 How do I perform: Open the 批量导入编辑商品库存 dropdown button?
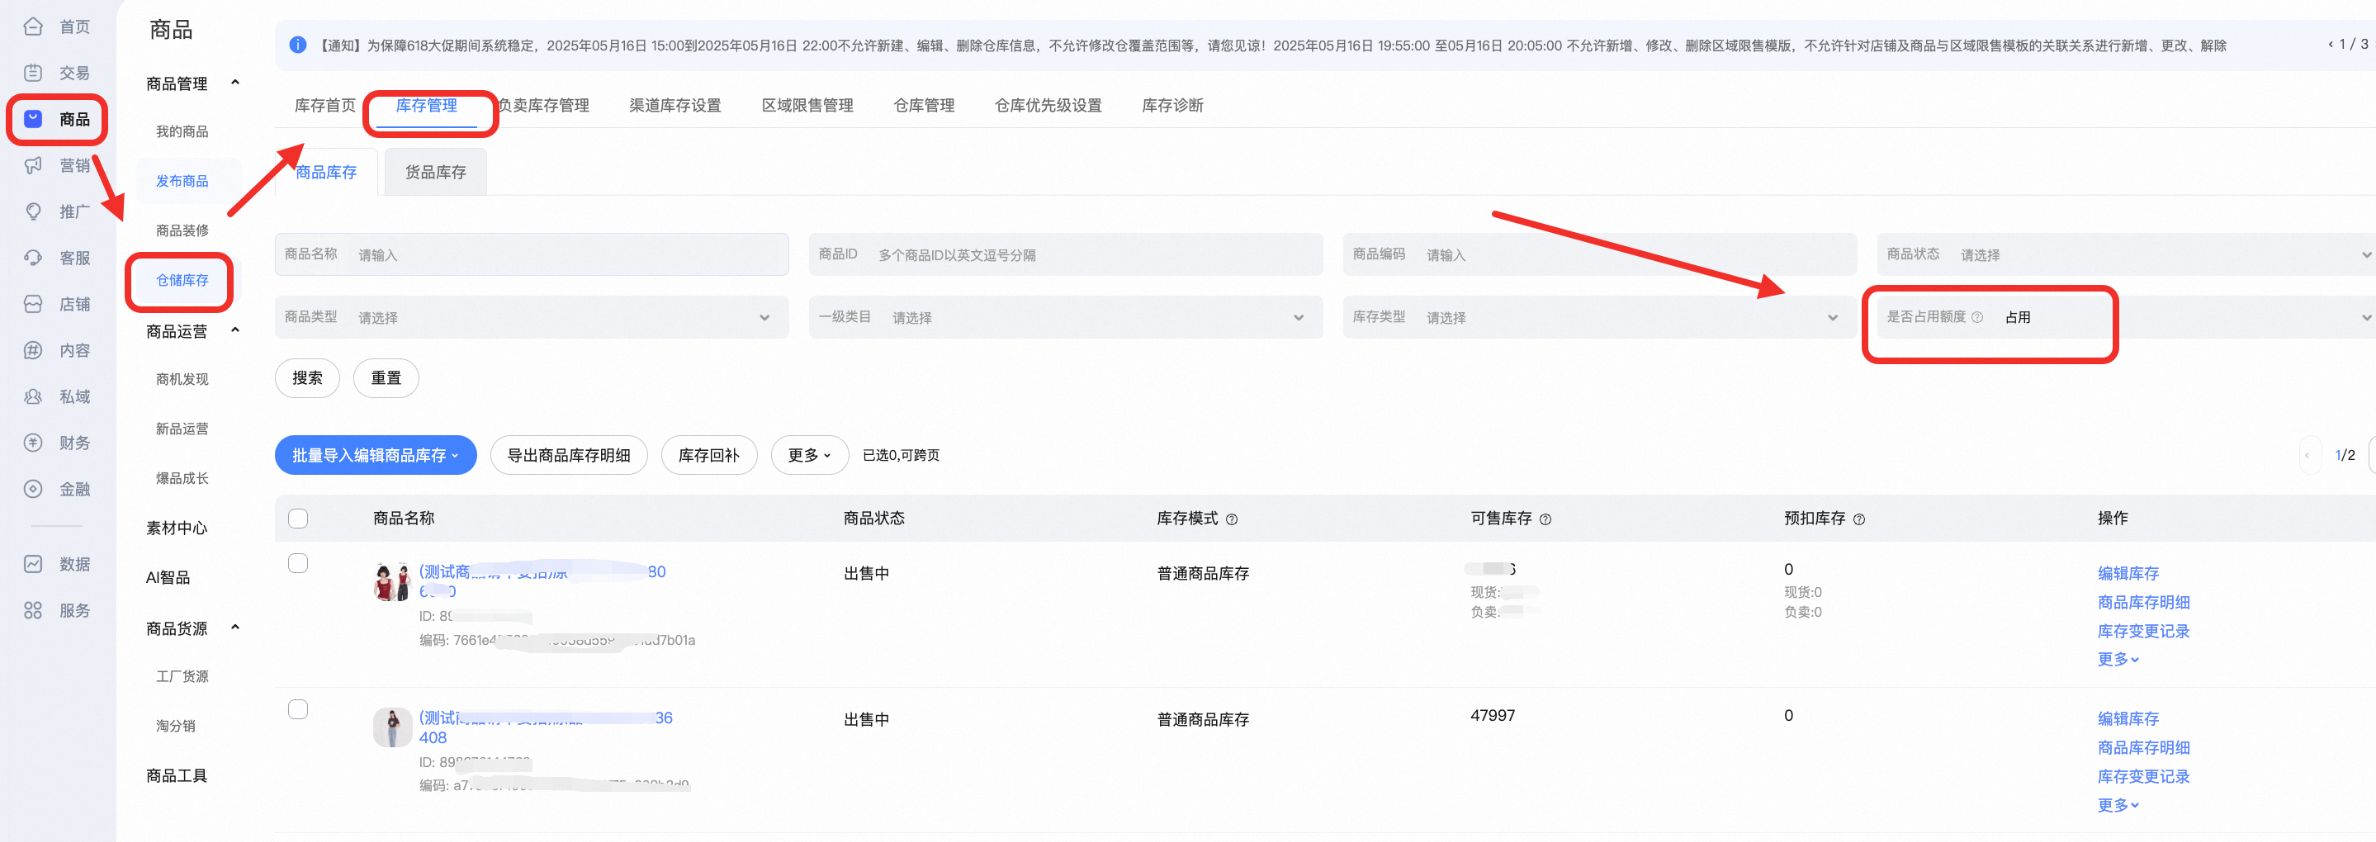pyautogui.click(x=376, y=455)
